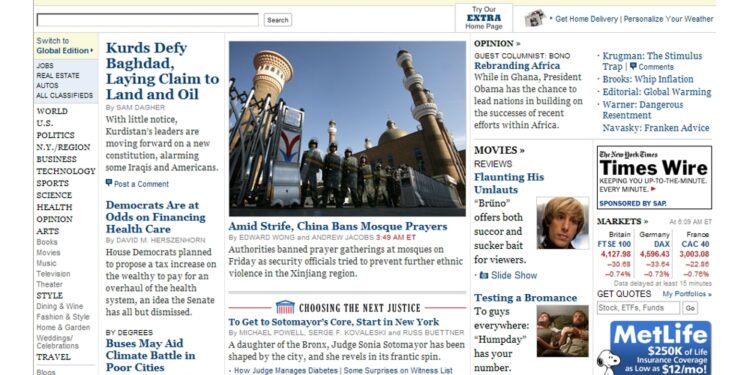Click the mosque and soldiers photo

point(347,129)
